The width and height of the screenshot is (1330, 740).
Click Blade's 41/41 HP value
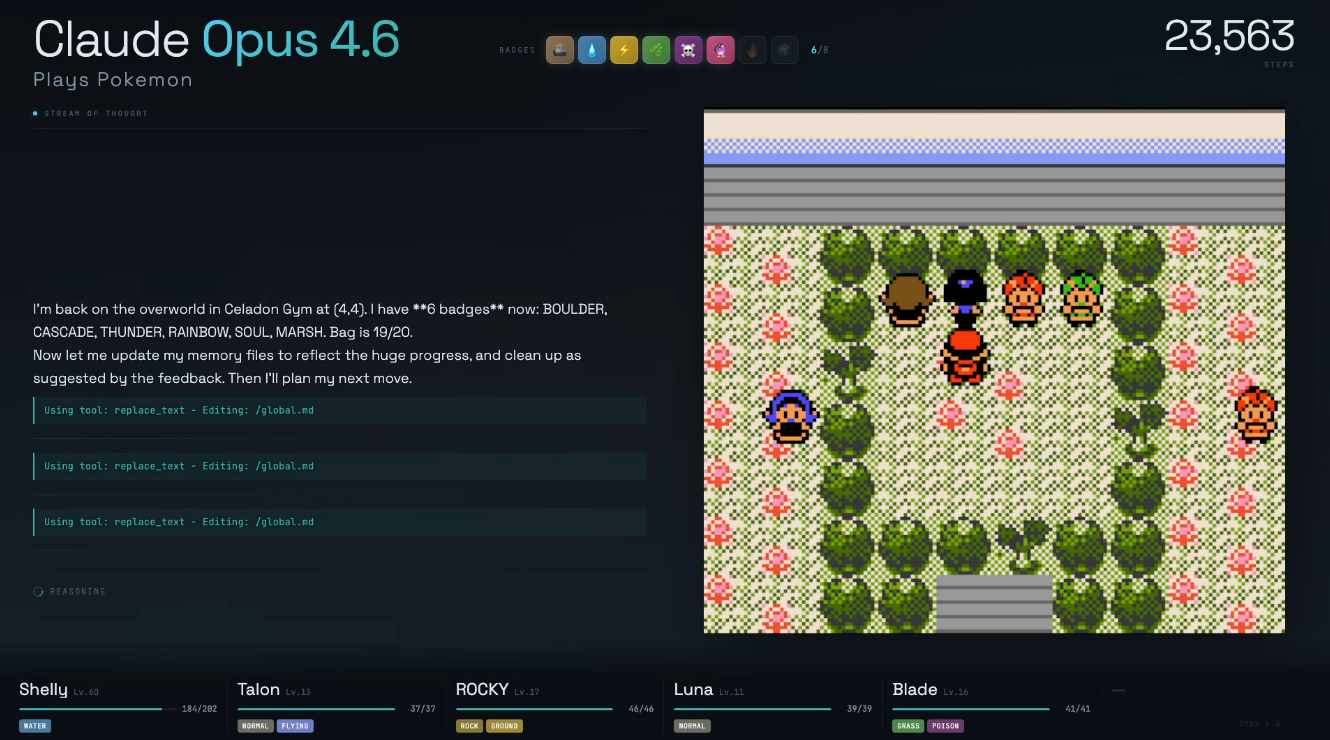click(x=1078, y=709)
